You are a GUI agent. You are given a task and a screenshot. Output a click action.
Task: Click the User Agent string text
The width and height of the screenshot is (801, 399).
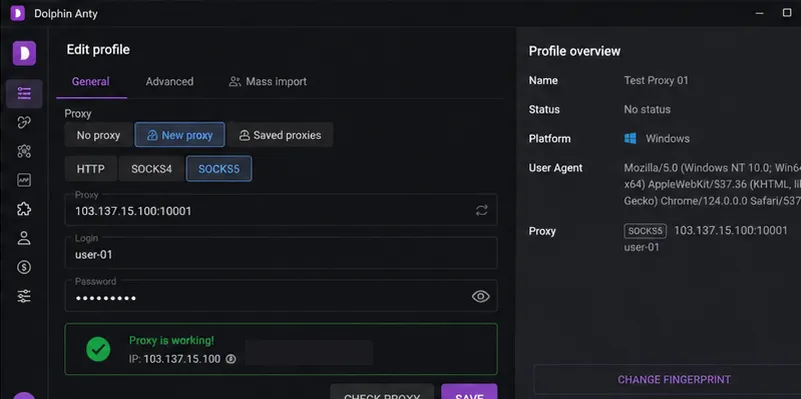(x=712, y=184)
